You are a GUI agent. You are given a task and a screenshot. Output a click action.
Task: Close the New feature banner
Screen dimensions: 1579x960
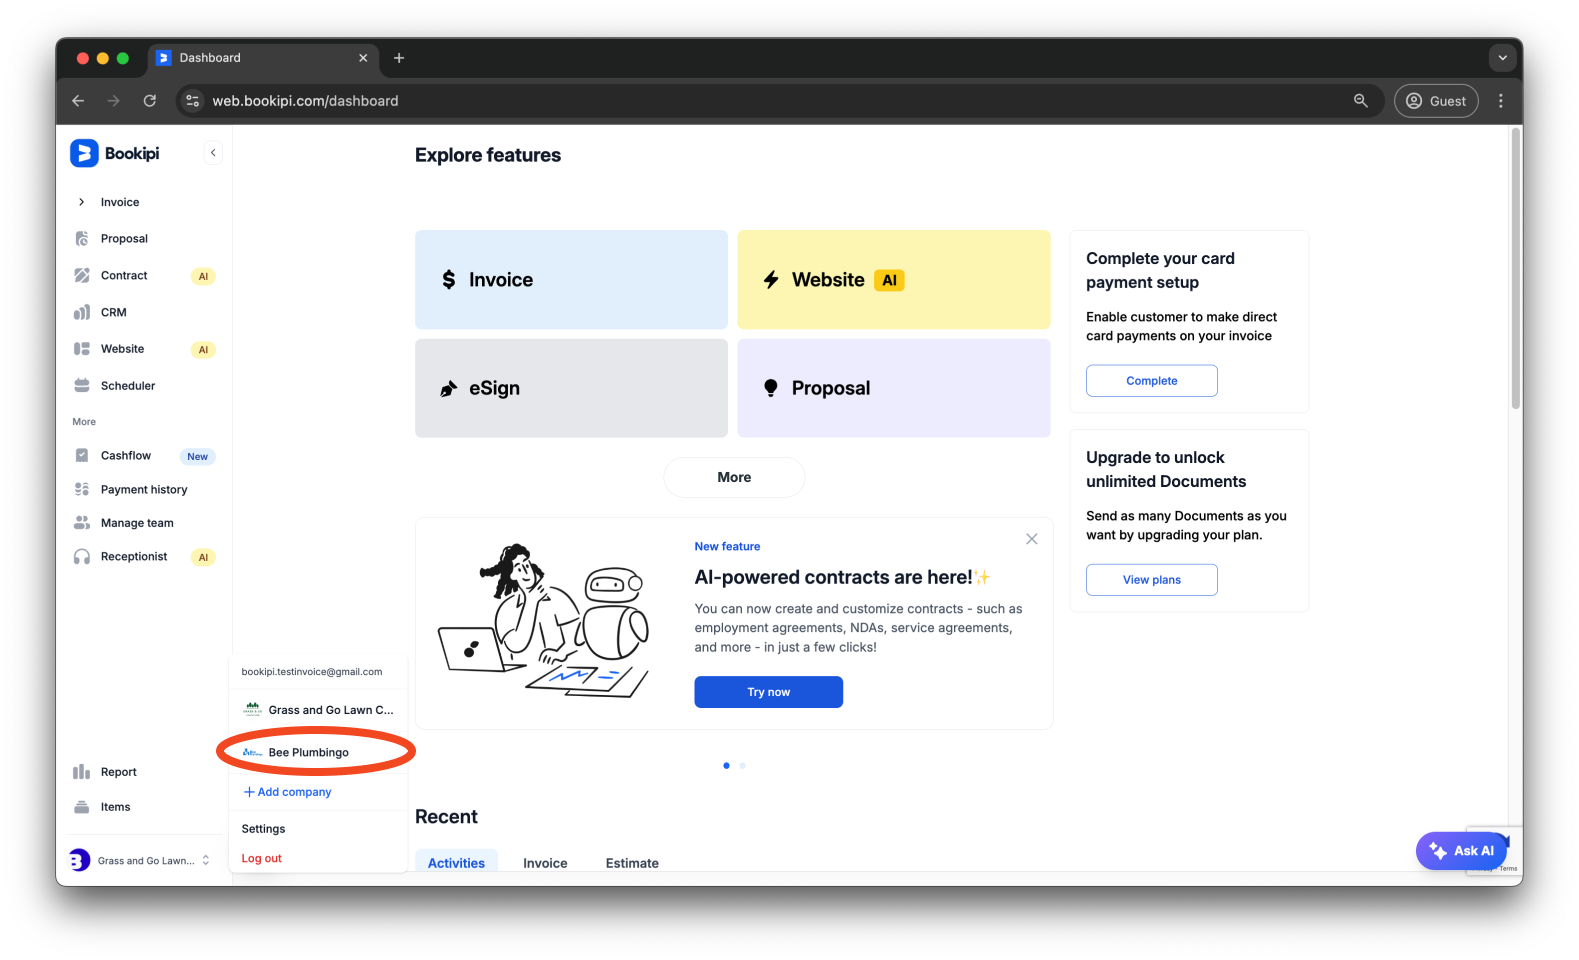click(1032, 539)
